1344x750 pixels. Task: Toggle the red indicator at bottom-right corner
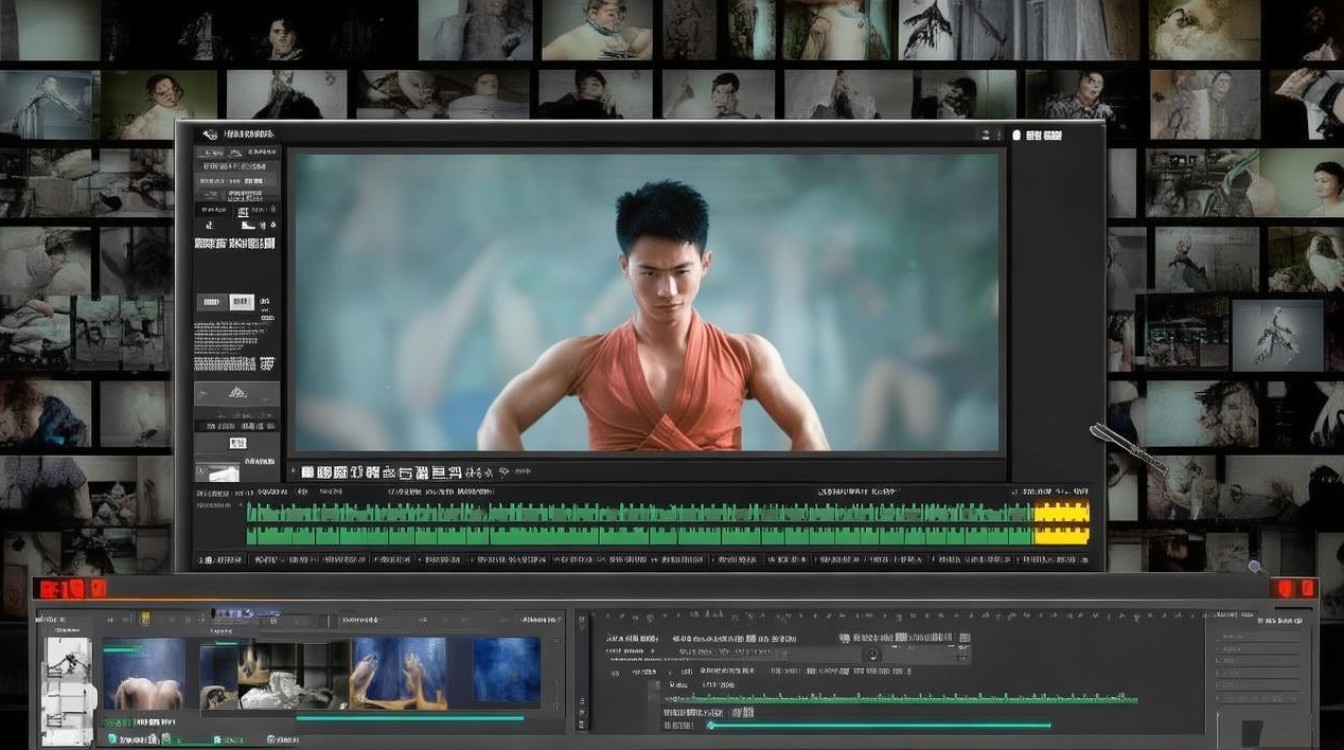(1296, 588)
